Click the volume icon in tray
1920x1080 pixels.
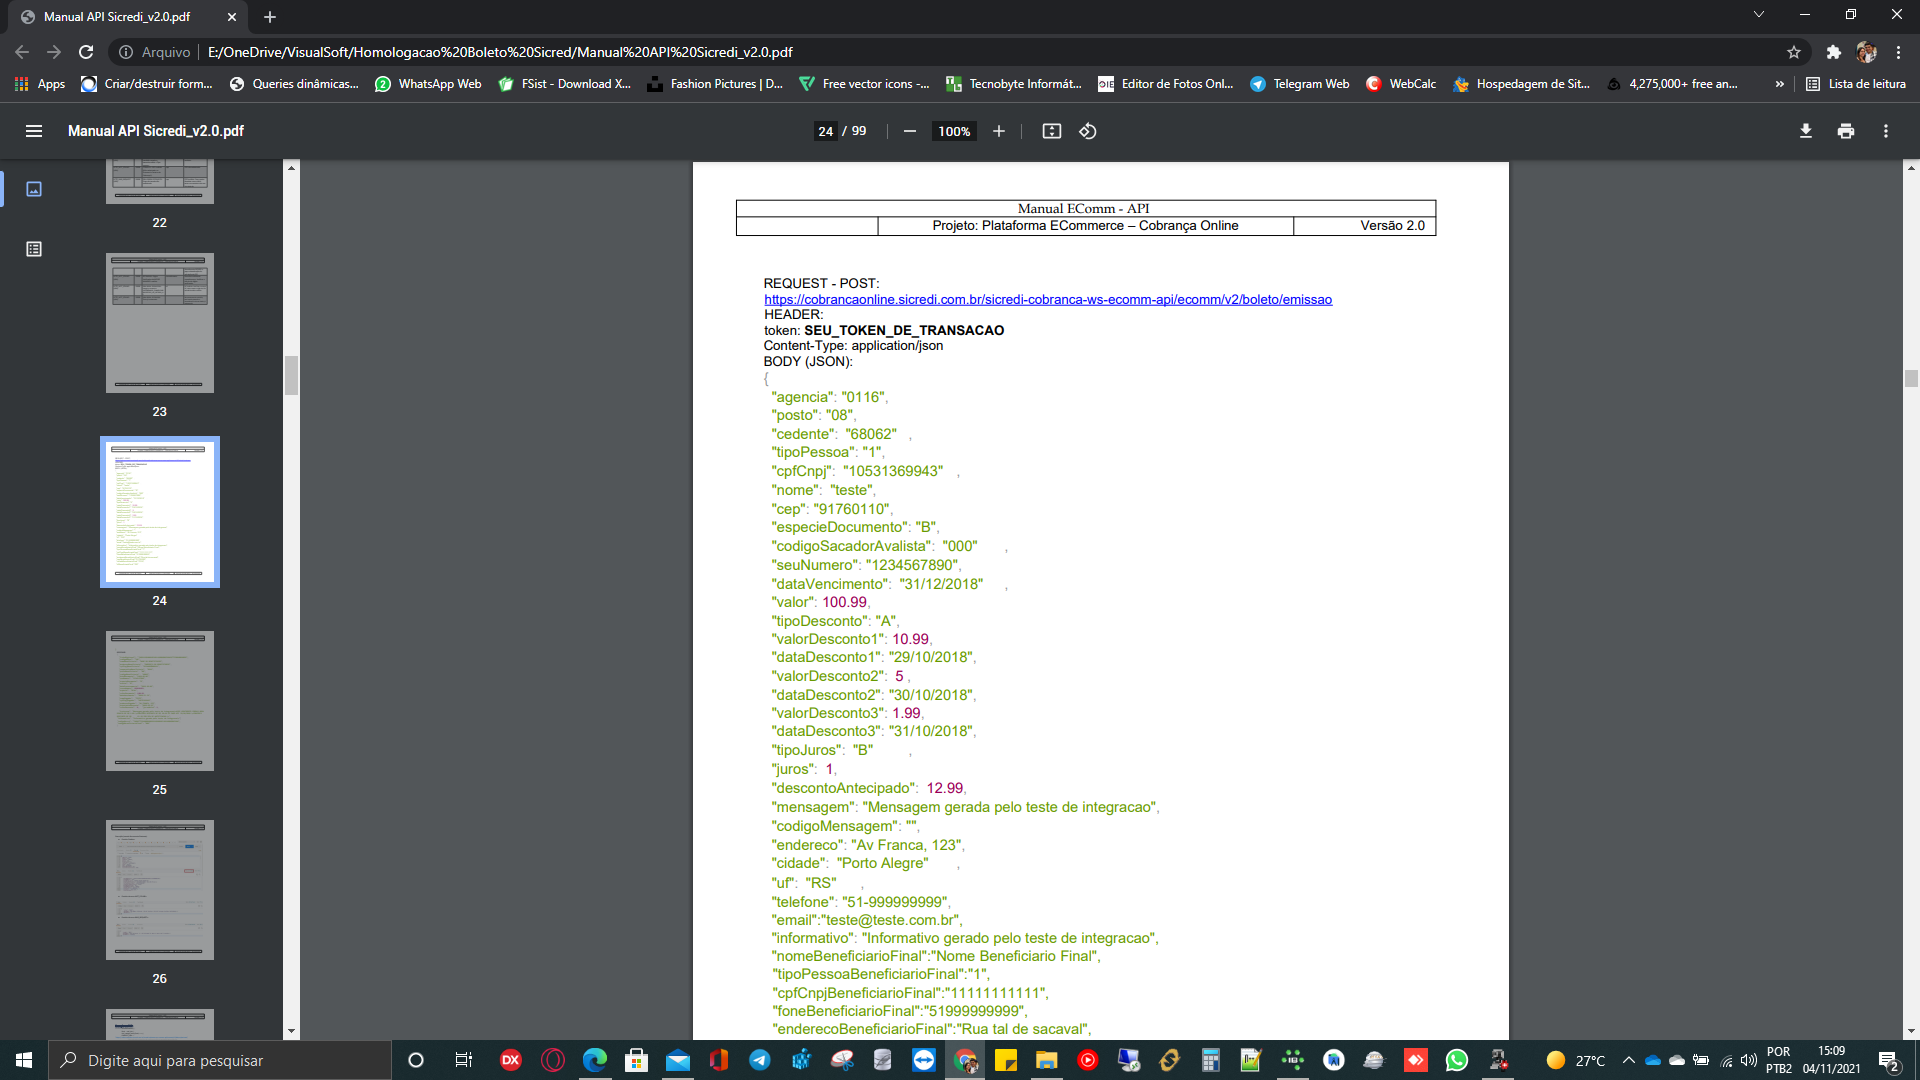pyautogui.click(x=1749, y=1060)
